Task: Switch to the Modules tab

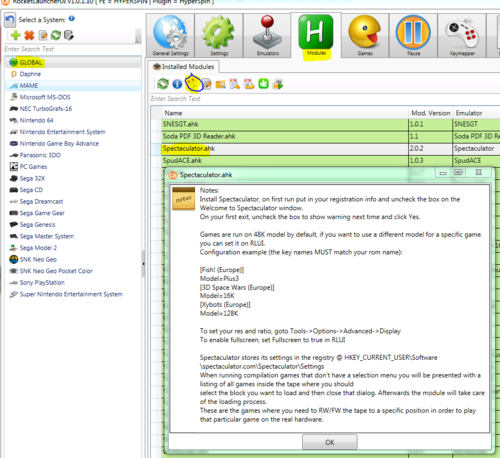Action: 316,36
